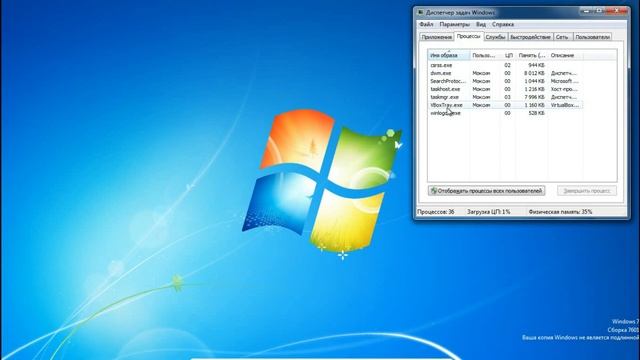Viewport: 640px width, 360px height.
Task: Close the Task Manager window
Action: (616, 11)
